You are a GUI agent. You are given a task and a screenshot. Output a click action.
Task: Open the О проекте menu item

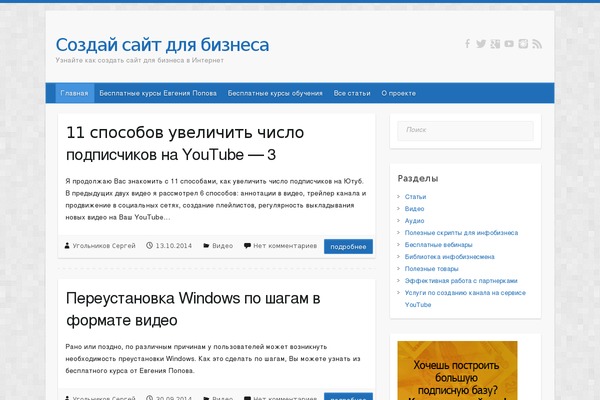click(x=398, y=93)
